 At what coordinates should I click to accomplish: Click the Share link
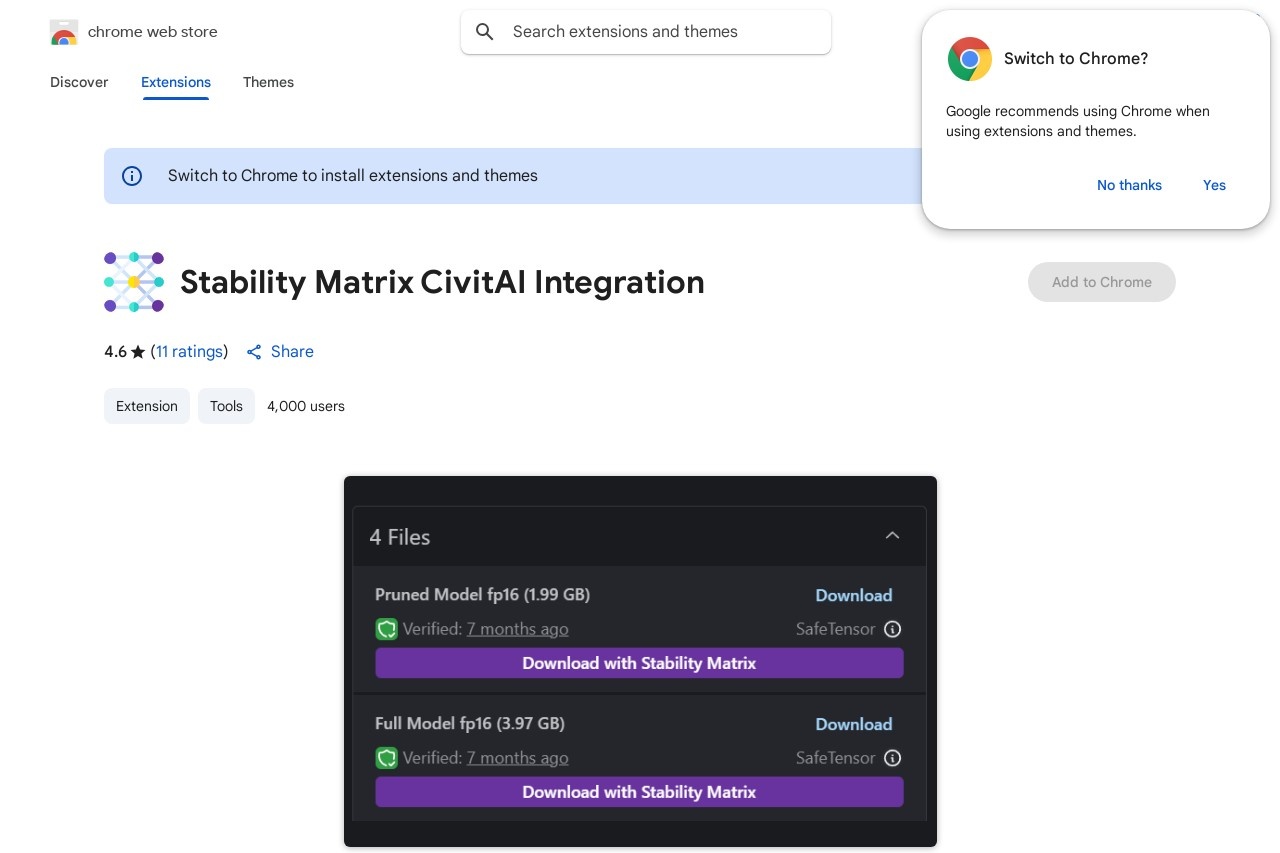click(292, 352)
